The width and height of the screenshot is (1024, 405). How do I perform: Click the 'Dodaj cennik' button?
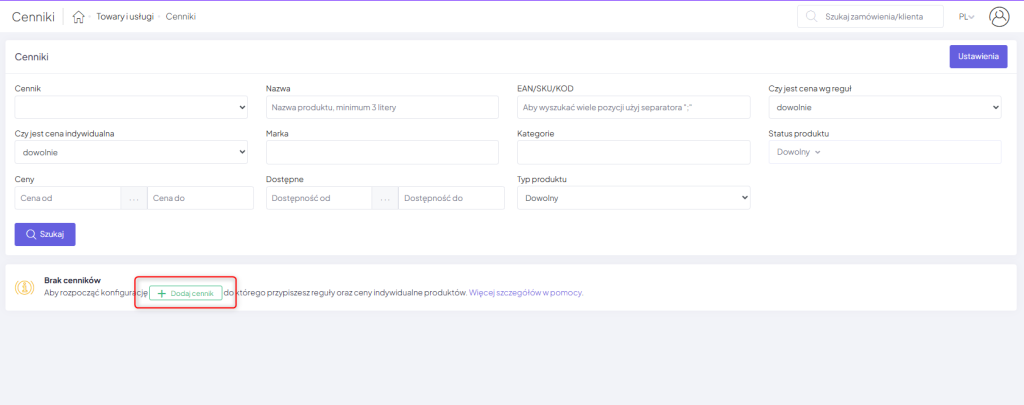coord(185,293)
